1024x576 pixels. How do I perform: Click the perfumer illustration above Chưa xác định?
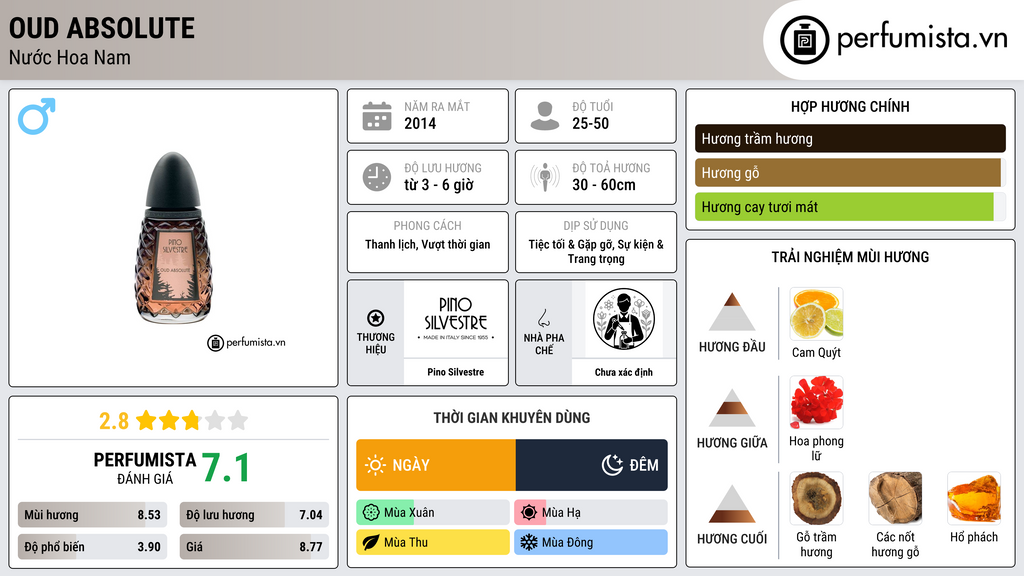click(x=624, y=319)
